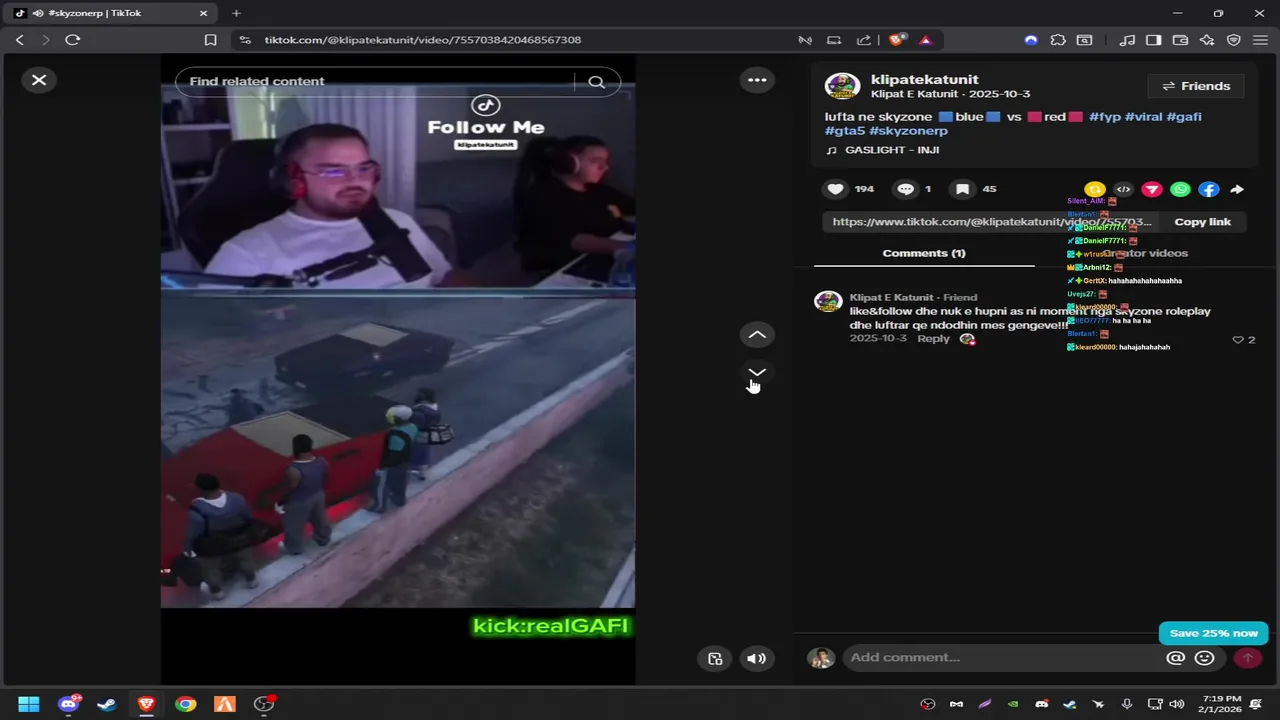Open the Windows Start menu
This screenshot has height=720, width=1280.
(28, 704)
